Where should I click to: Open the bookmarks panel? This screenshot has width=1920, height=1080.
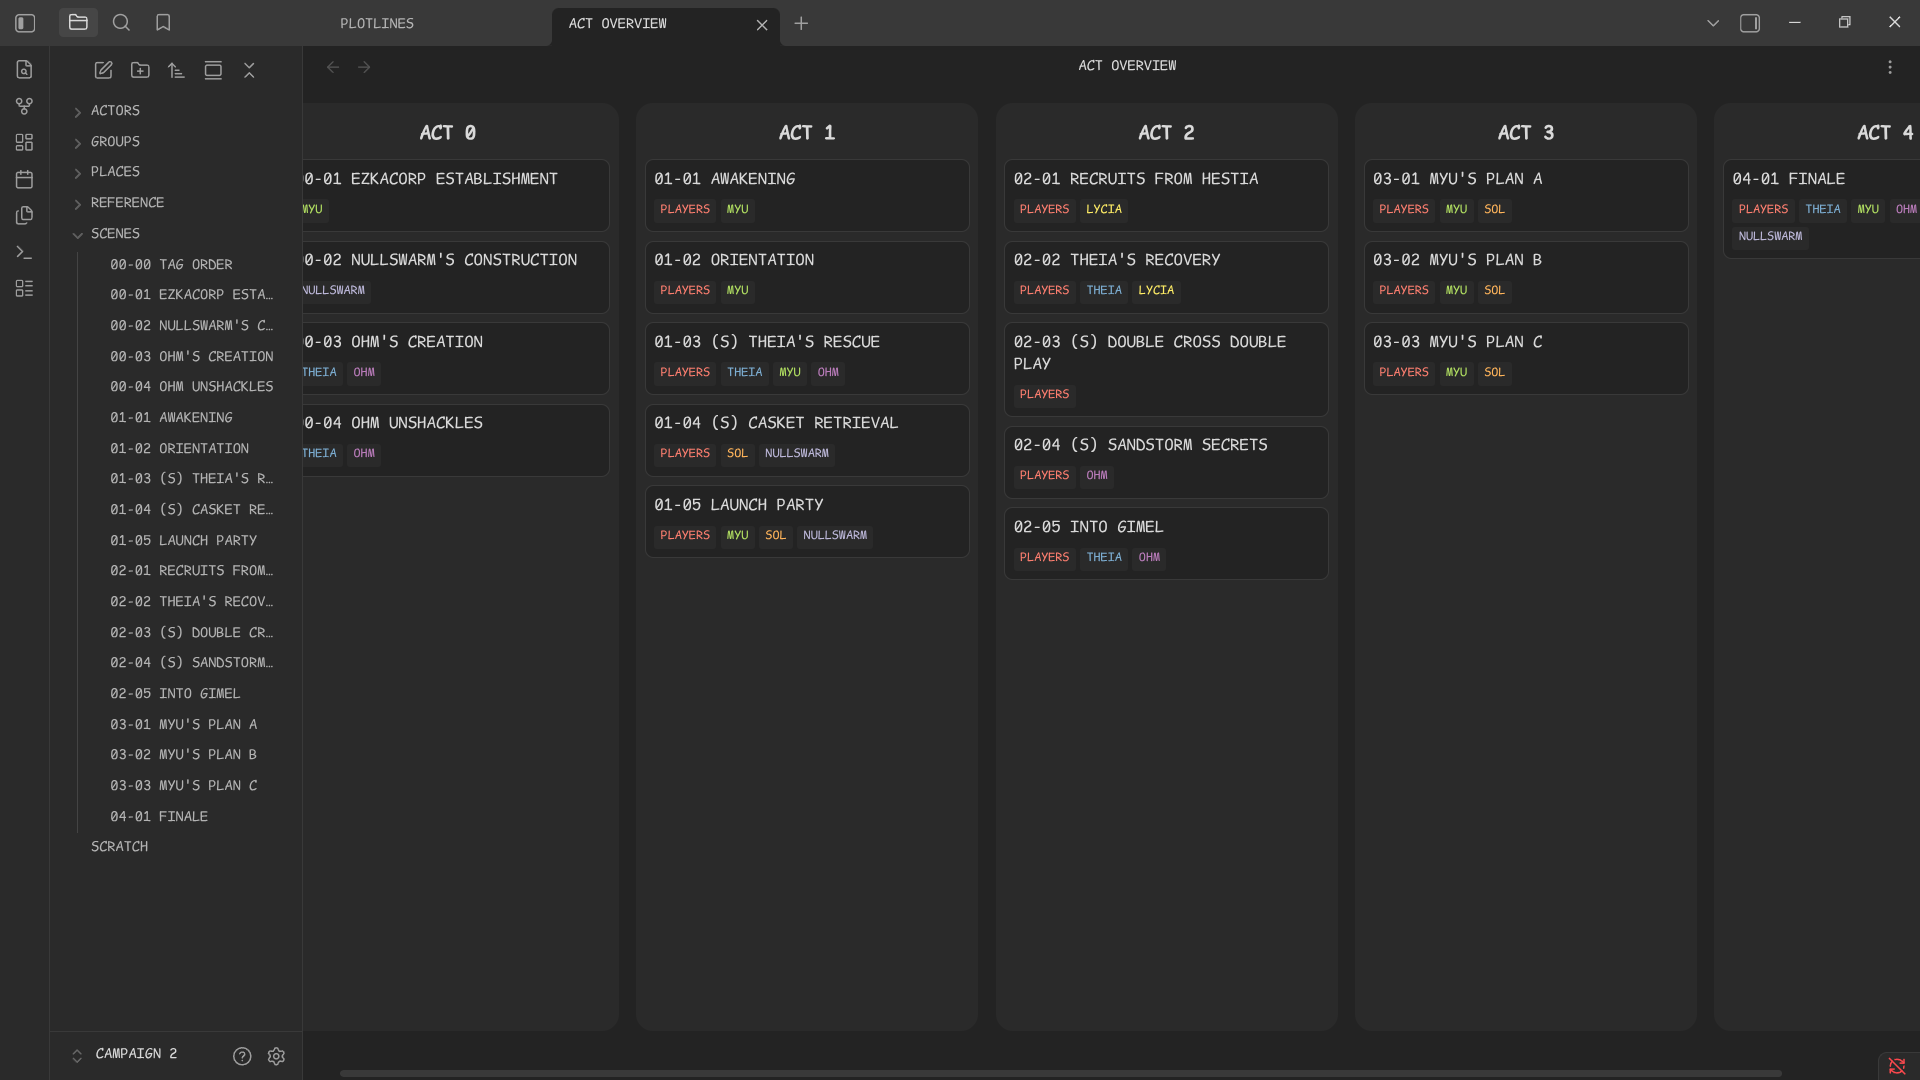coord(163,23)
